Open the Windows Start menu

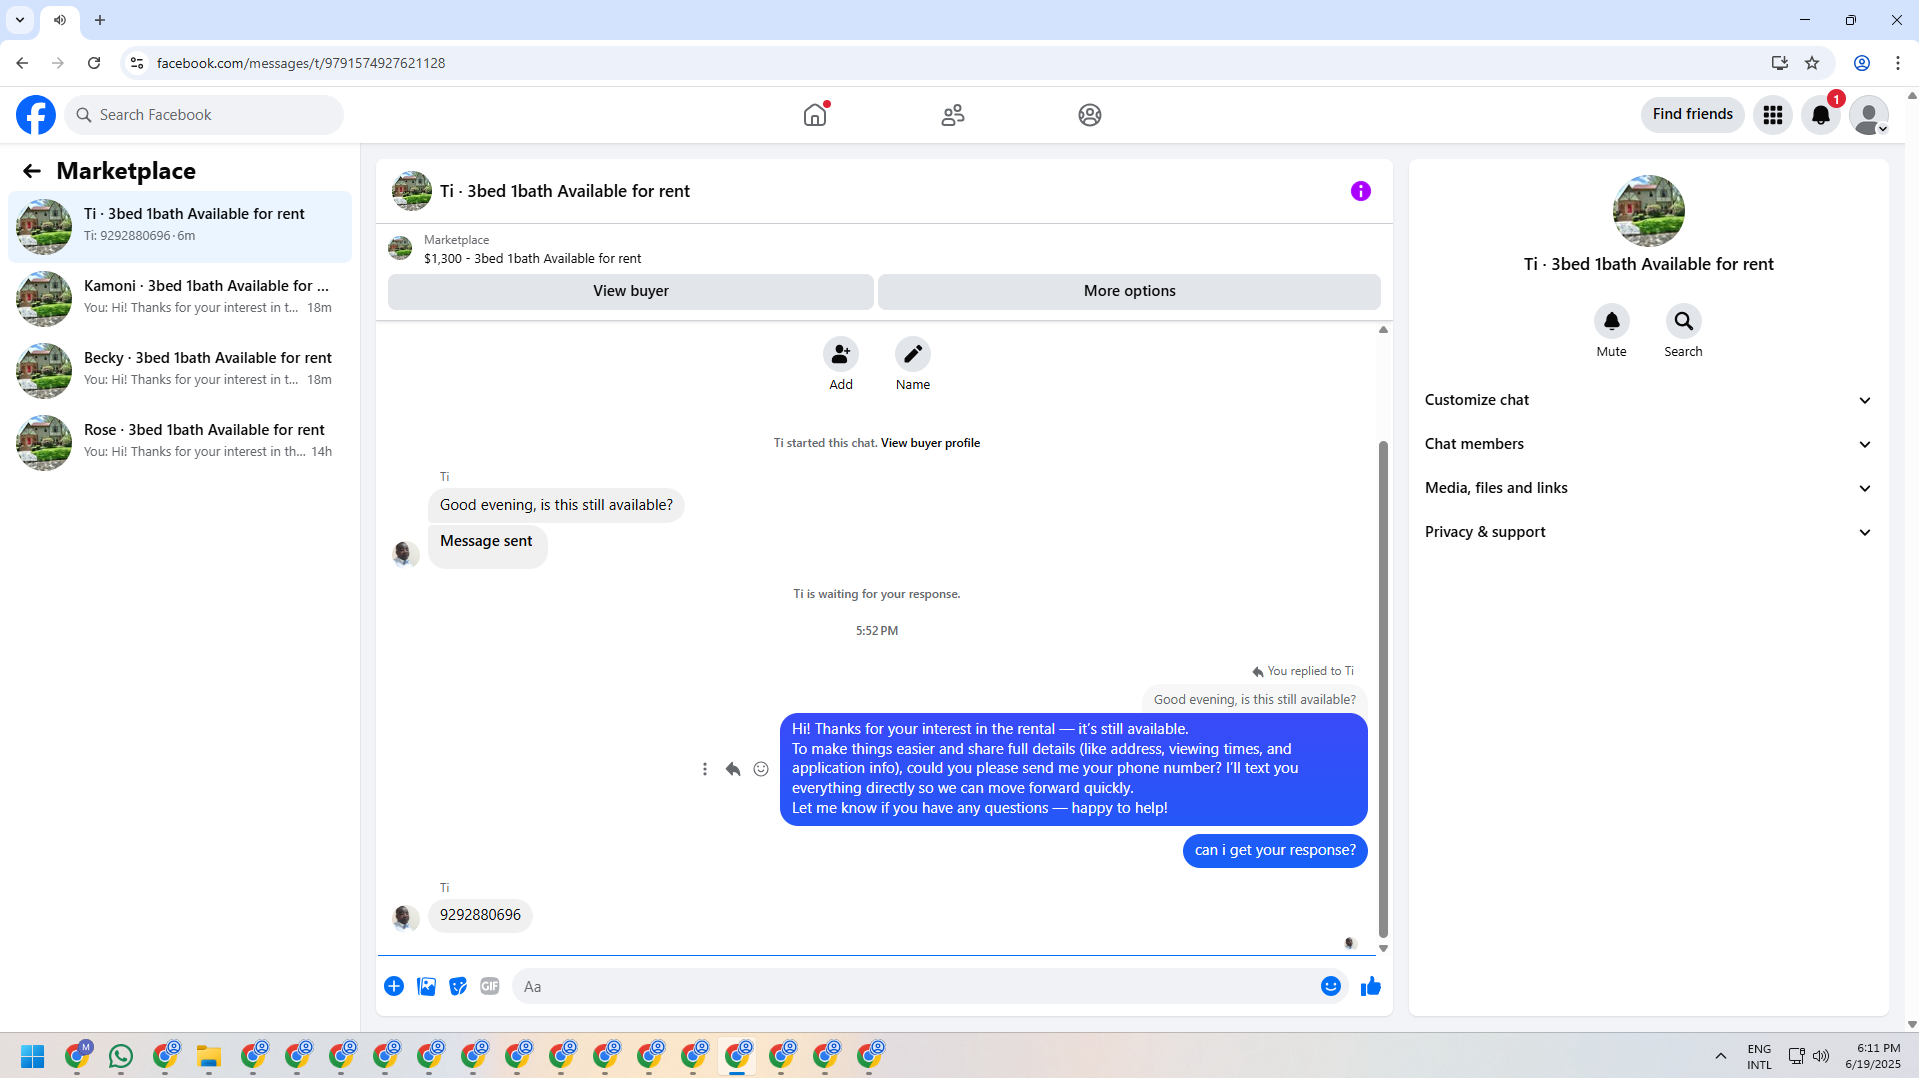pos(33,1056)
